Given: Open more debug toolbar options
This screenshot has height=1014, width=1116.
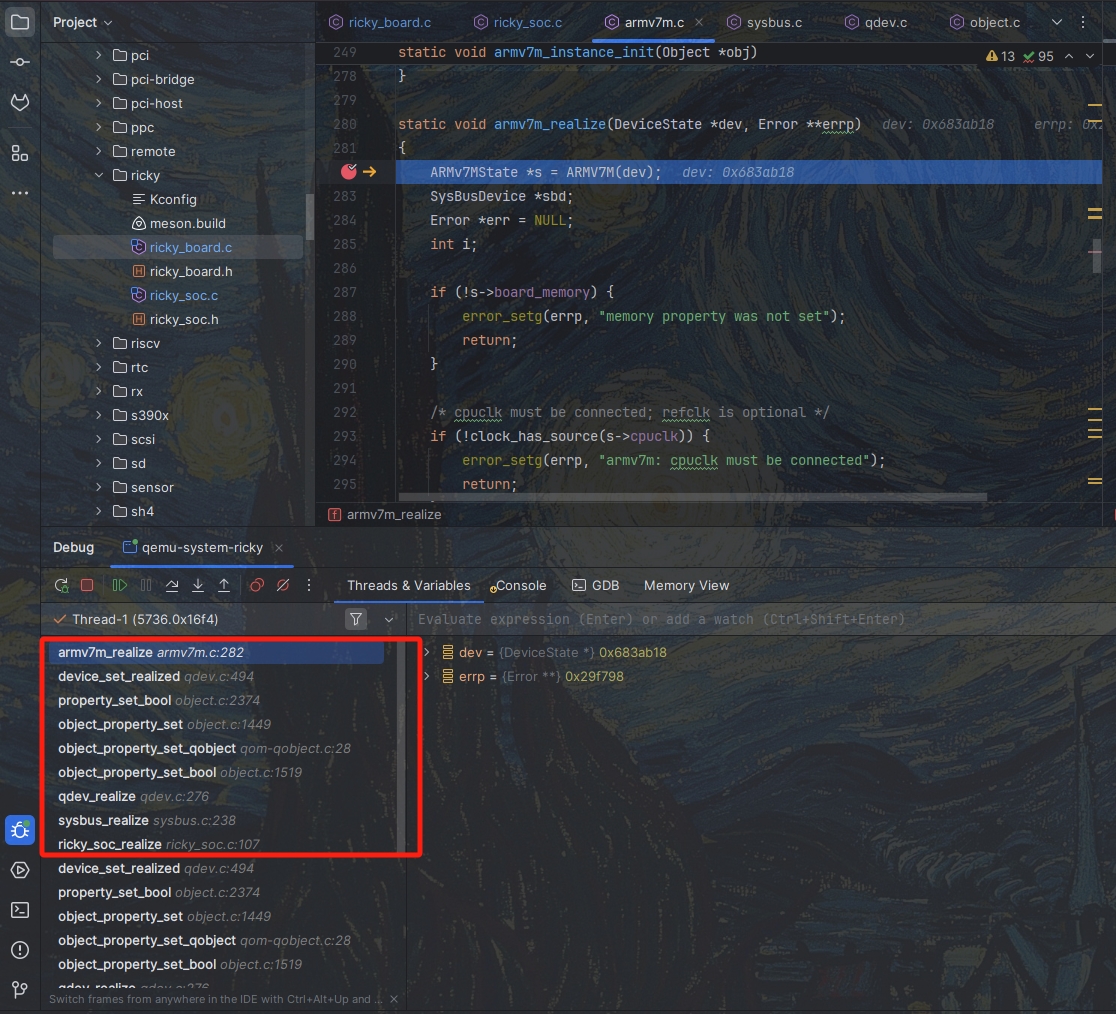Looking at the screenshot, I should tap(309, 585).
